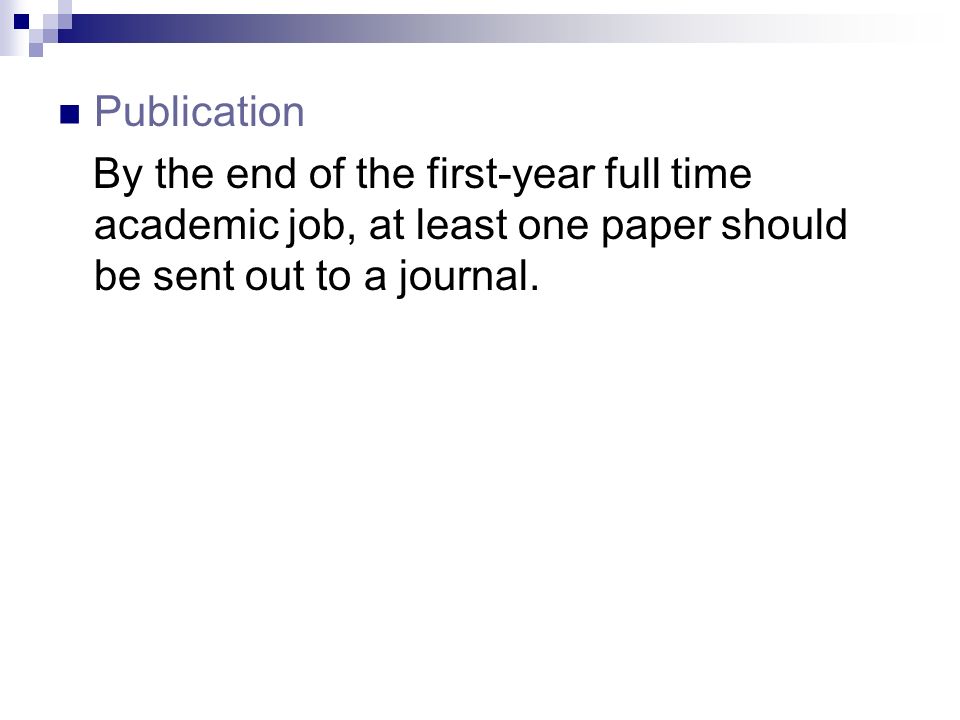This screenshot has width=960, height=720.
Task: Click the dark navy square in header corner
Action: 21,21
